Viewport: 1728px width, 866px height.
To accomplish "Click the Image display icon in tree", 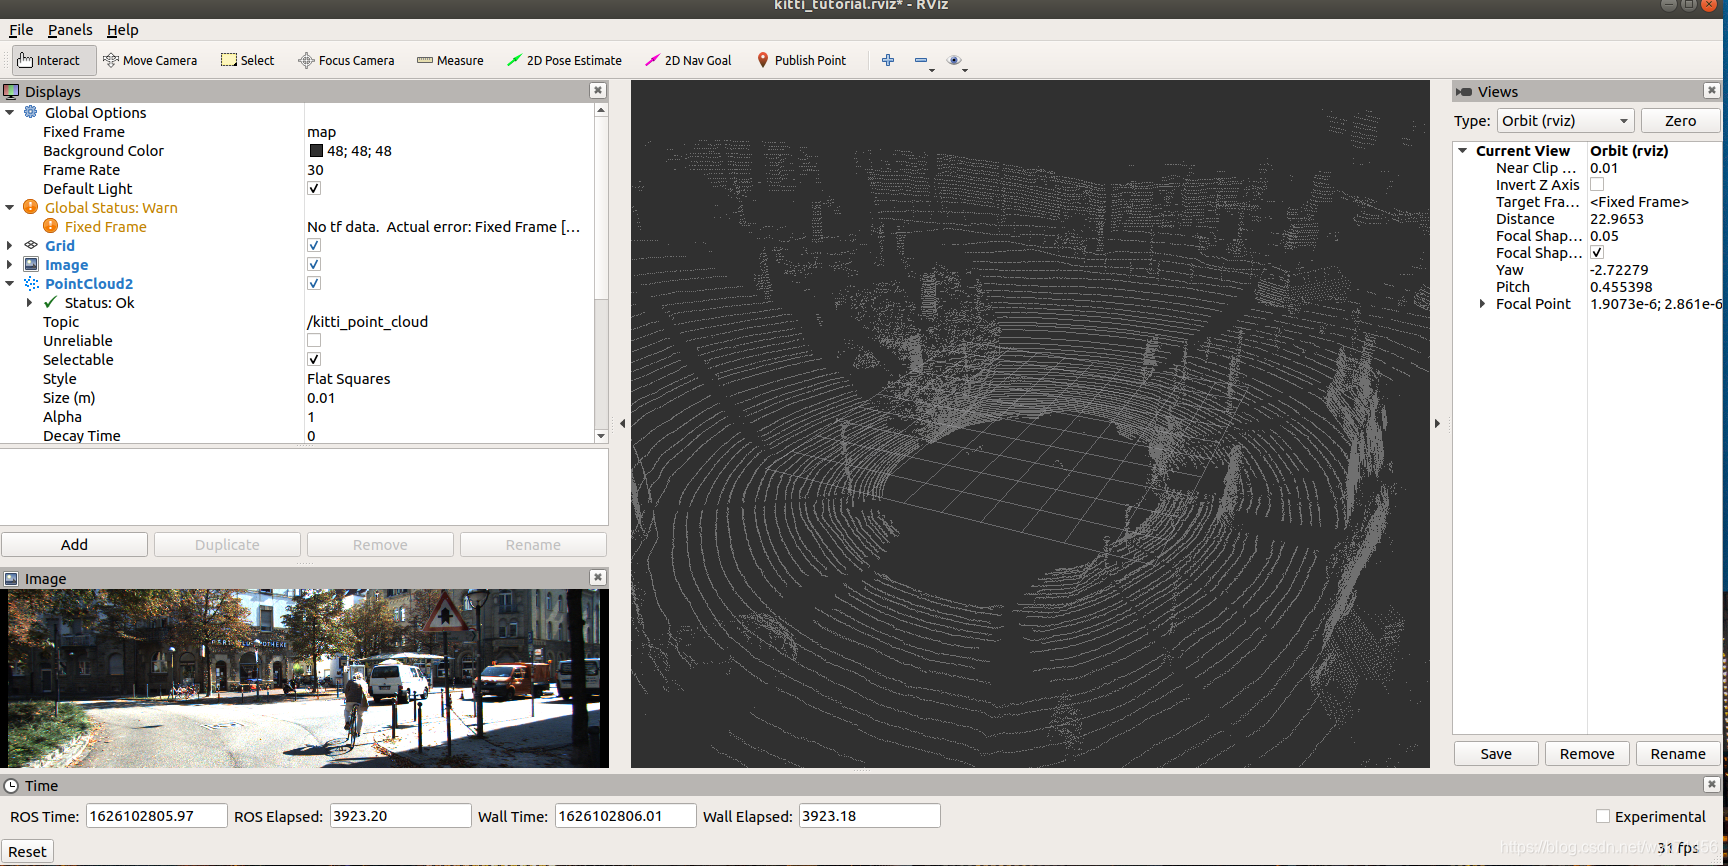I will [x=31, y=264].
